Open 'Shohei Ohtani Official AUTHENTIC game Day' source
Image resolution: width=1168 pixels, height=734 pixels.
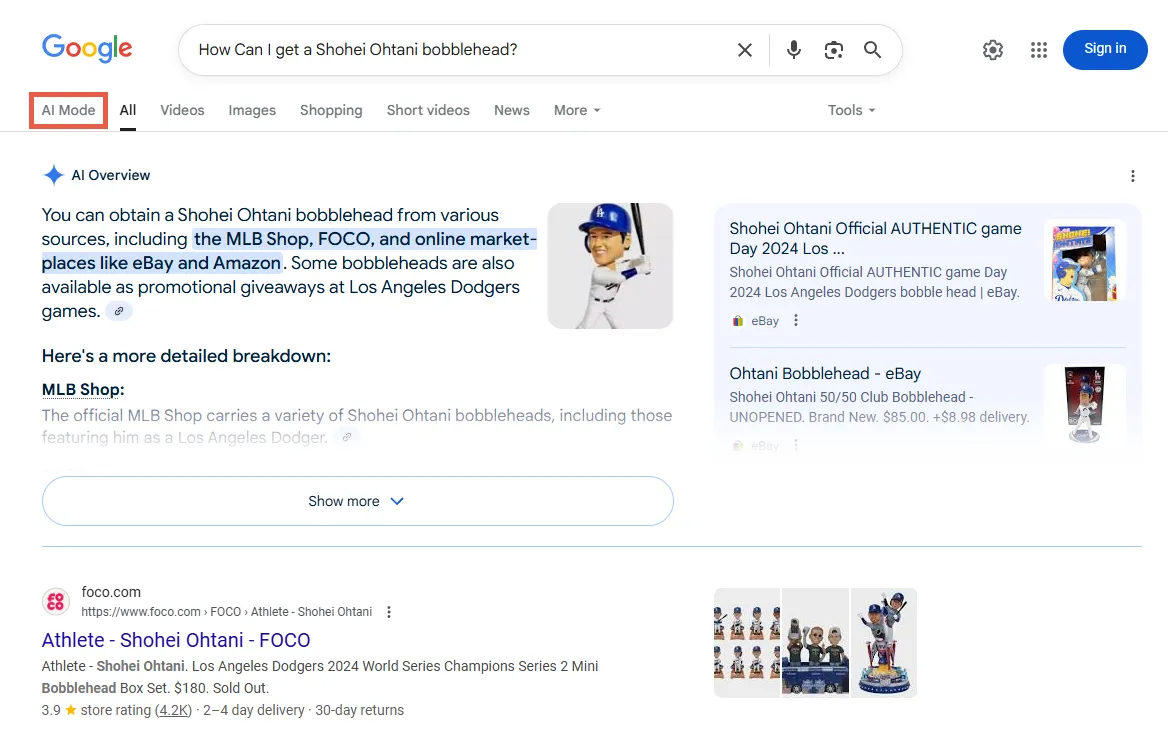(875, 238)
